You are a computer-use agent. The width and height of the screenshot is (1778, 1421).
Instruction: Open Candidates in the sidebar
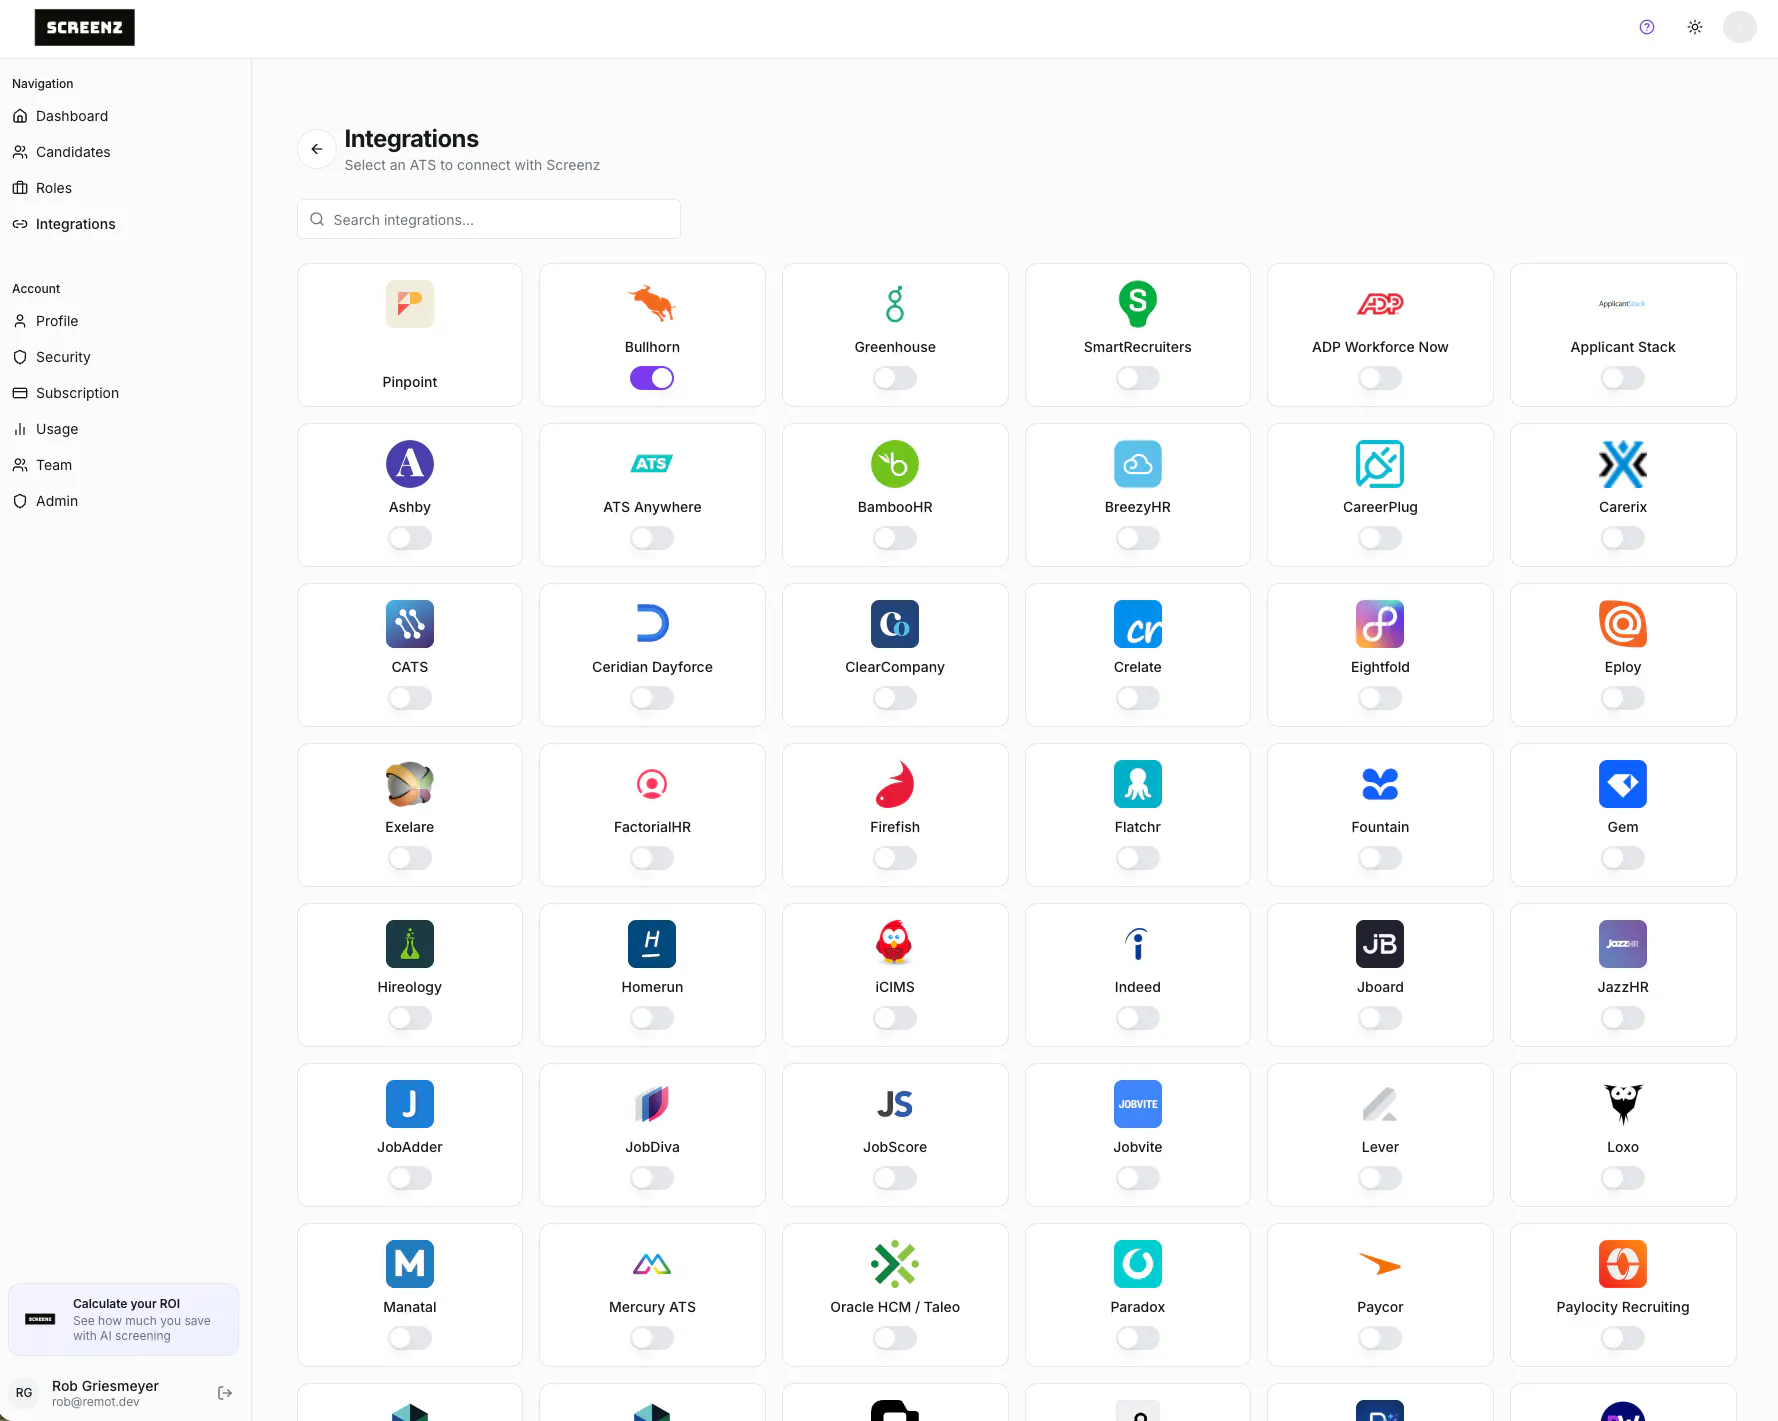click(73, 152)
